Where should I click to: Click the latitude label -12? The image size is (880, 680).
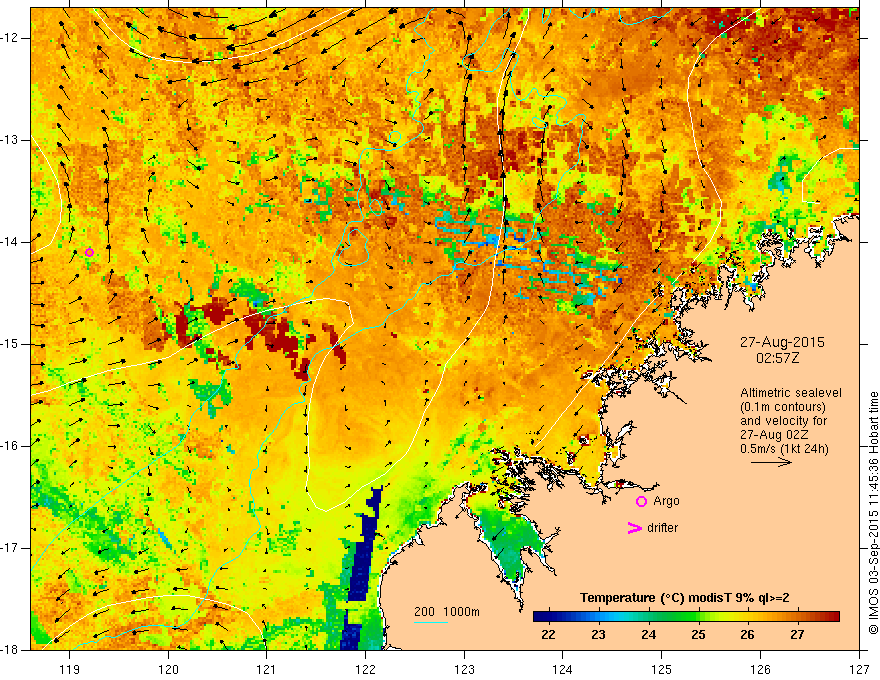11,38
